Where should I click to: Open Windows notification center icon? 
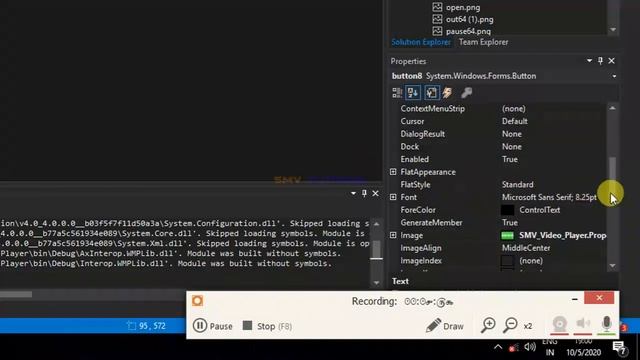coord(620,348)
